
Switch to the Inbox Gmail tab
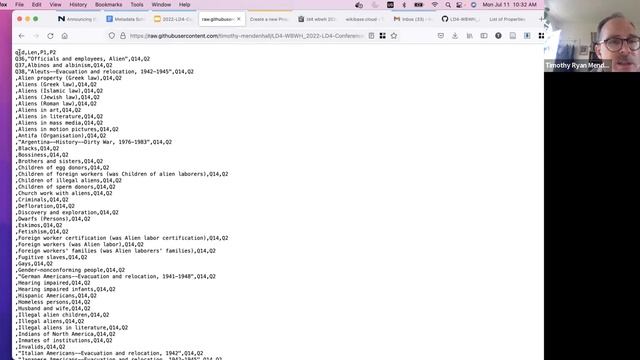412,19
